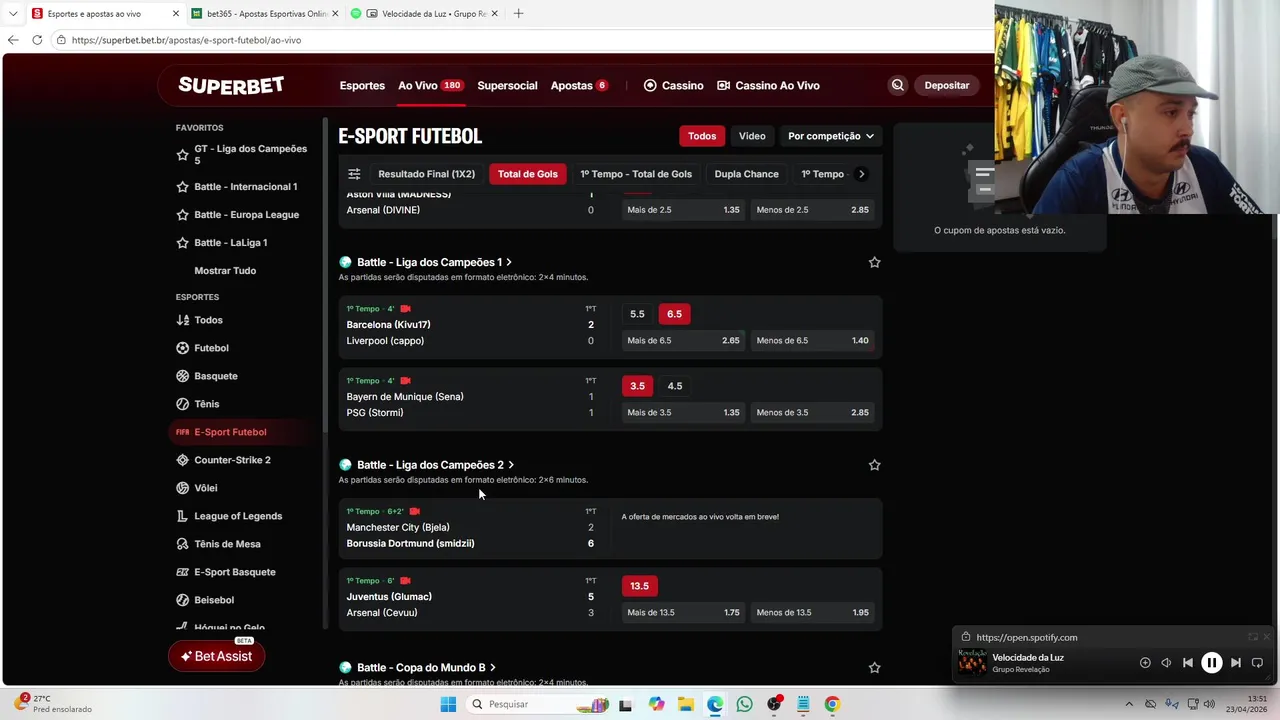Favorite Battle - Copa do Mundo B star
This screenshot has height=720, width=1280.
[x=874, y=667]
